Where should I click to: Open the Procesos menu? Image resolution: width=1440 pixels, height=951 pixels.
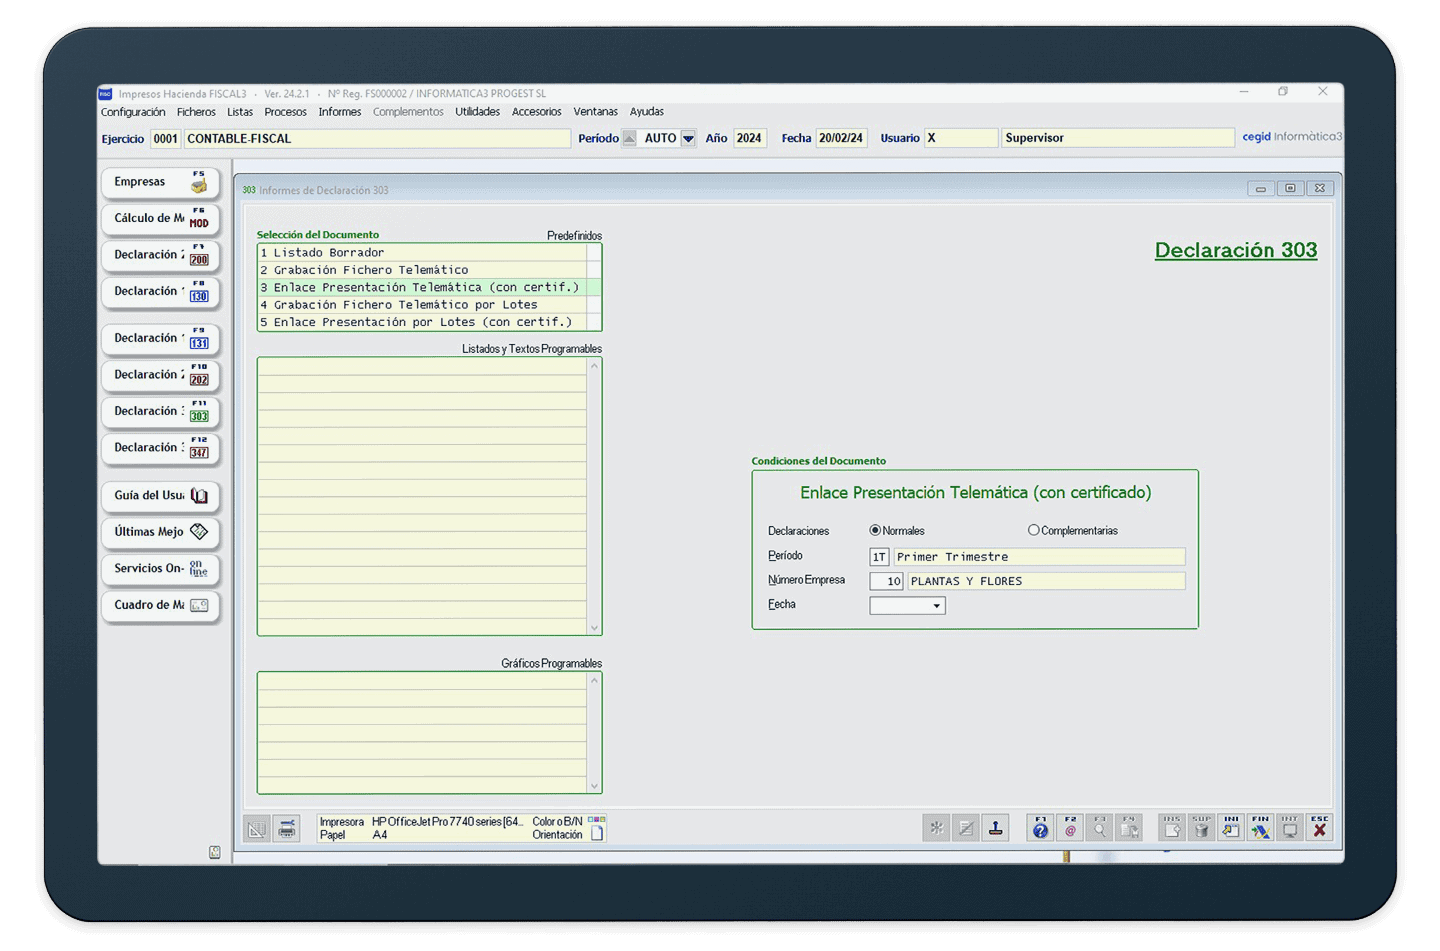coord(285,112)
